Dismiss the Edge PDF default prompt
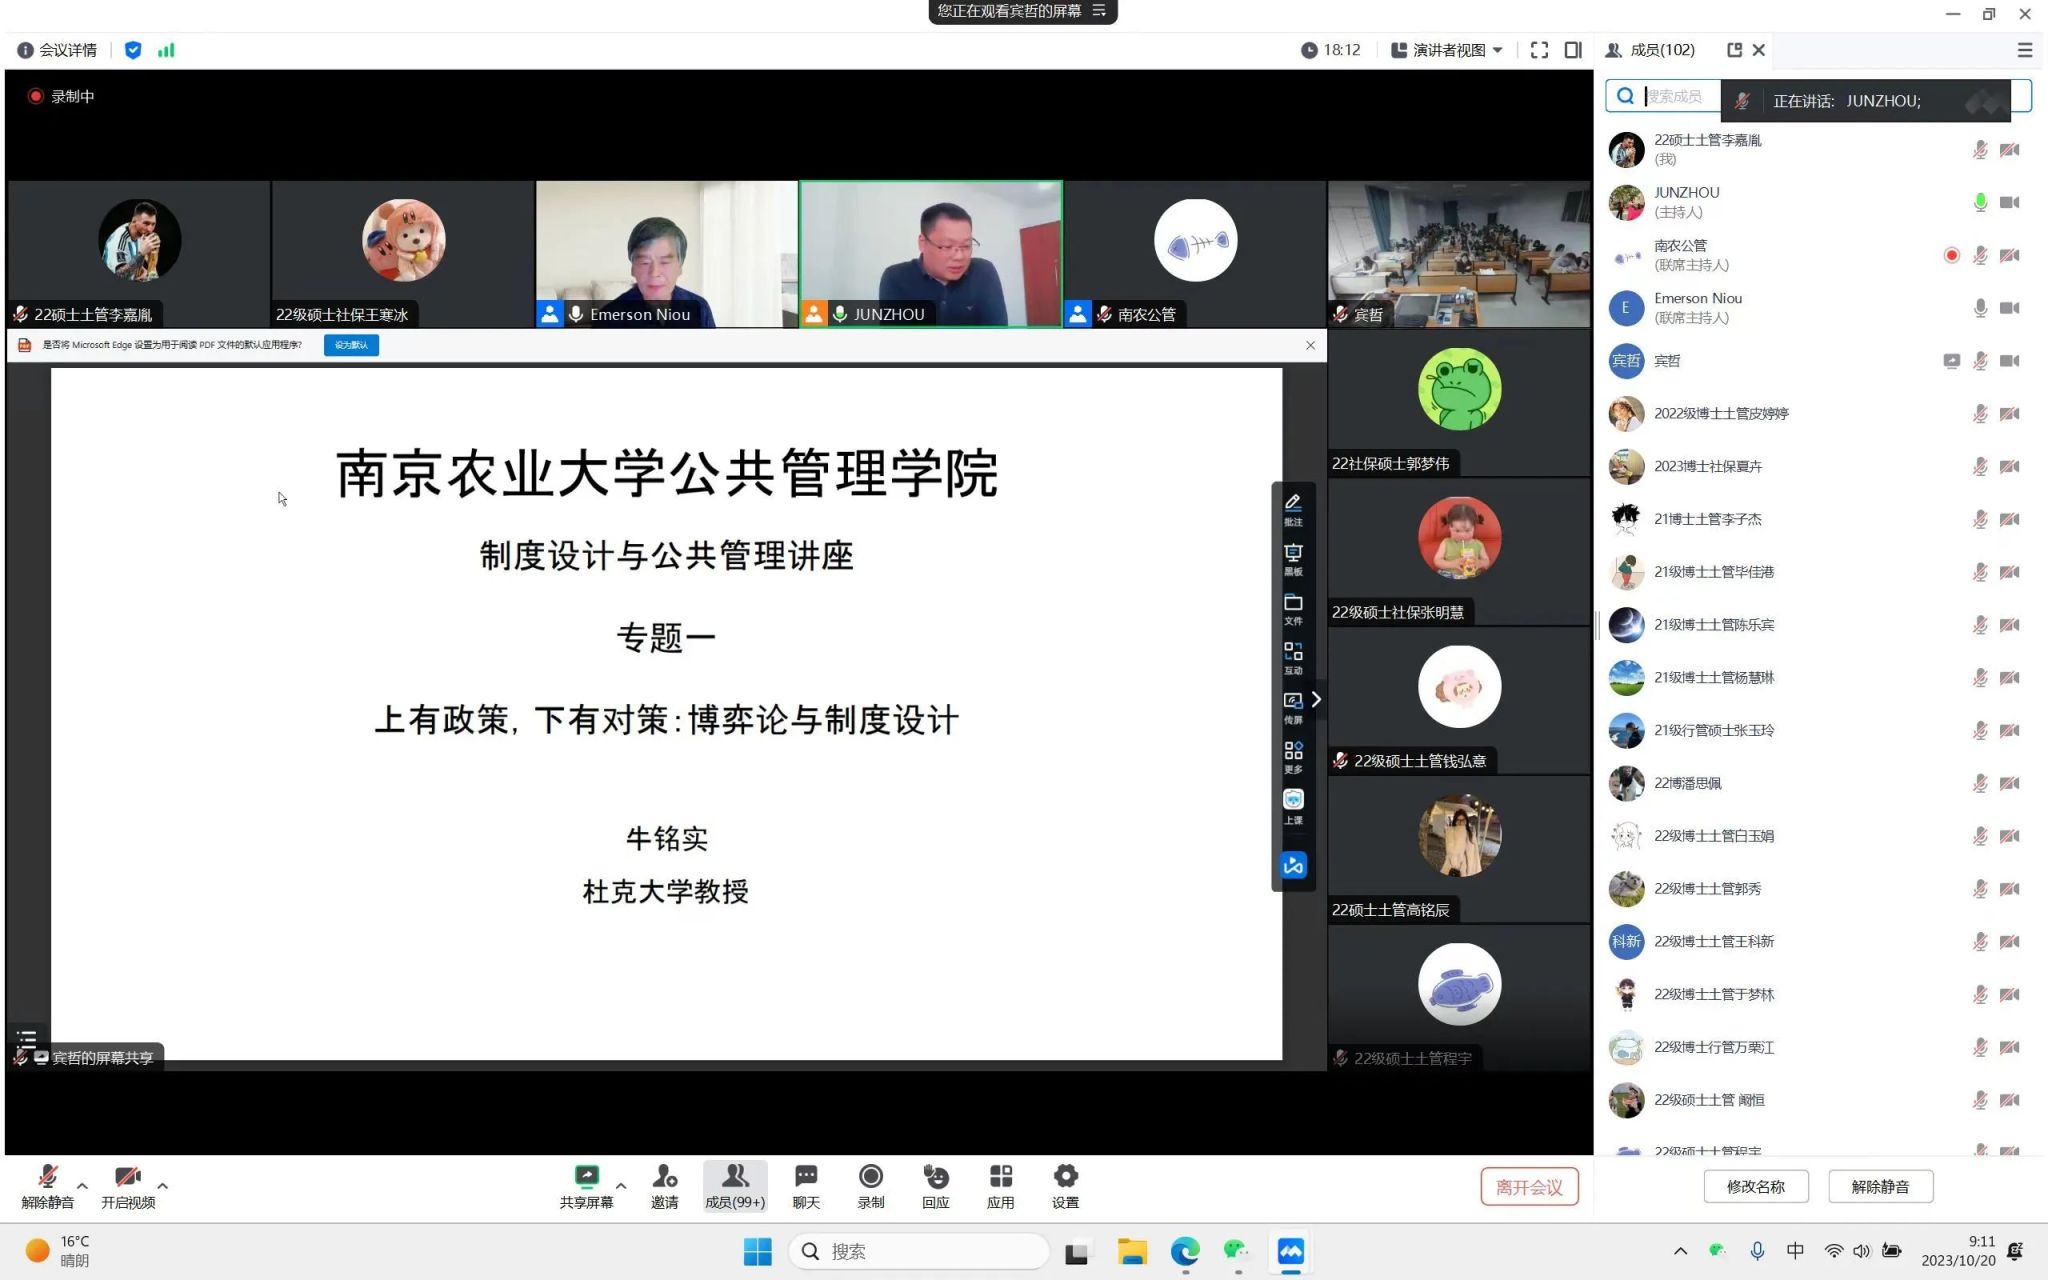The height and width of the screenshot is (1280, 2048). point(1310,345)
